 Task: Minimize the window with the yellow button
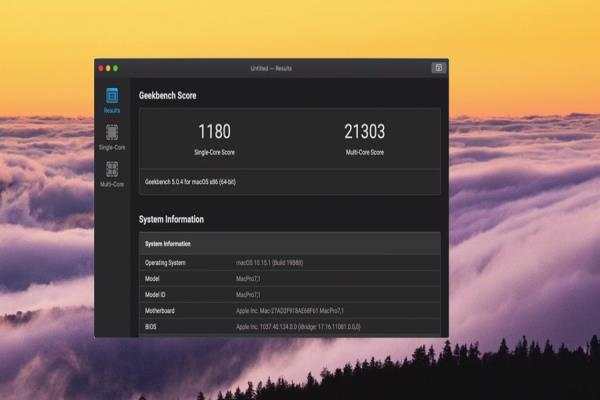coord(108,68)
